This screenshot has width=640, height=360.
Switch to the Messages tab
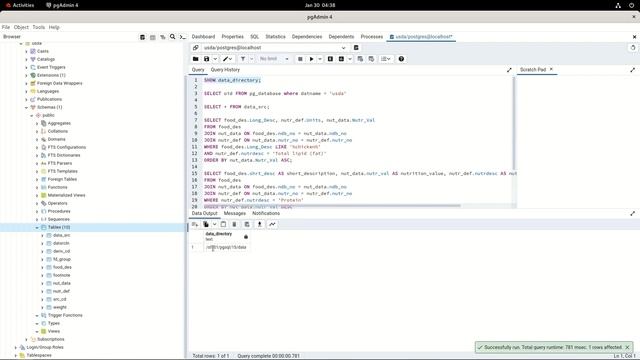235,213
